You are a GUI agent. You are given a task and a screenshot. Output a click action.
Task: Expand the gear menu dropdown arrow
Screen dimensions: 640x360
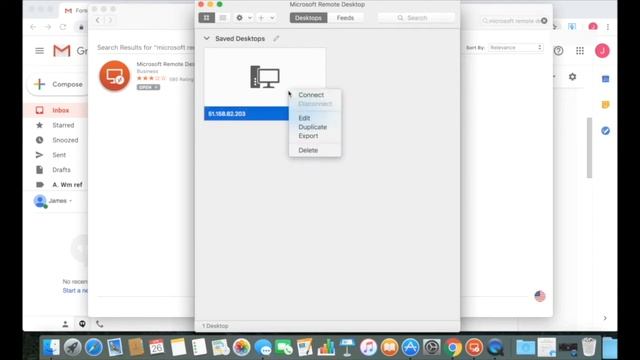click(250, 18)
